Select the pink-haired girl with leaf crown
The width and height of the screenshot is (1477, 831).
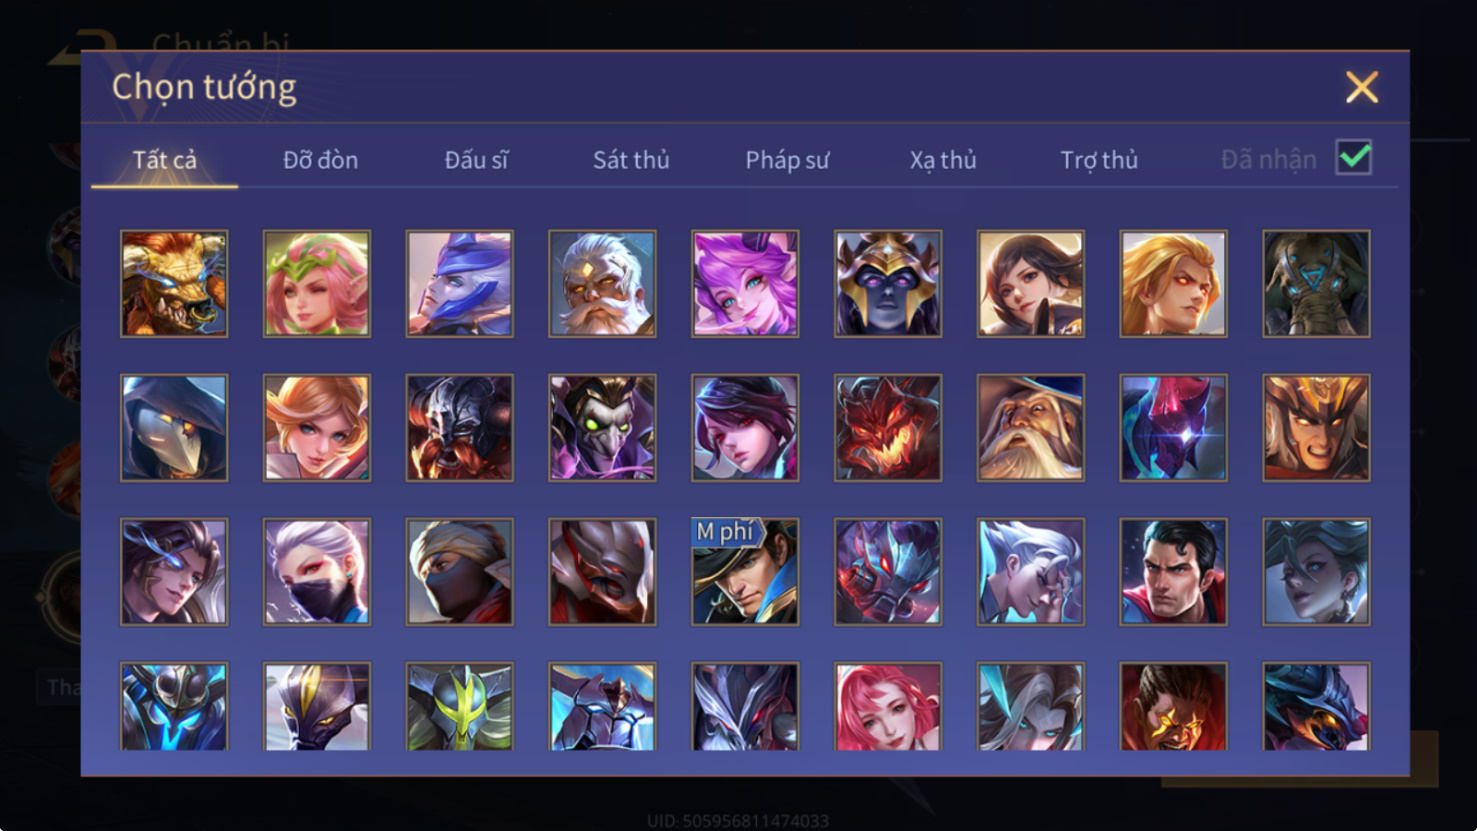[x=317, y=284]
